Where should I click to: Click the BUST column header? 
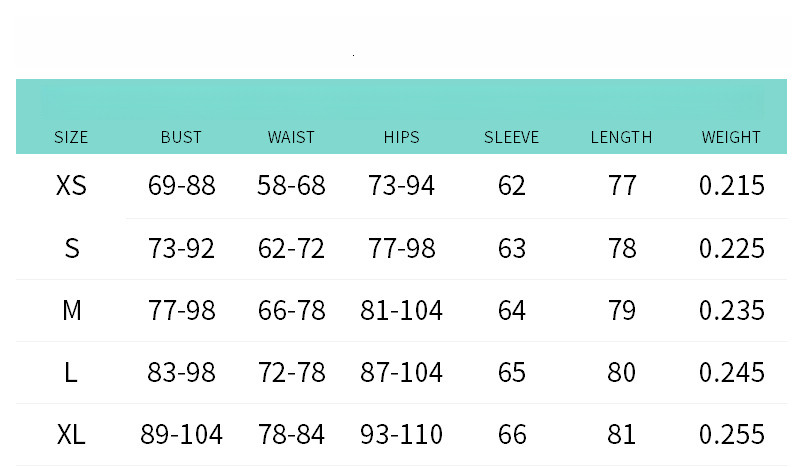tap(181, 137)
